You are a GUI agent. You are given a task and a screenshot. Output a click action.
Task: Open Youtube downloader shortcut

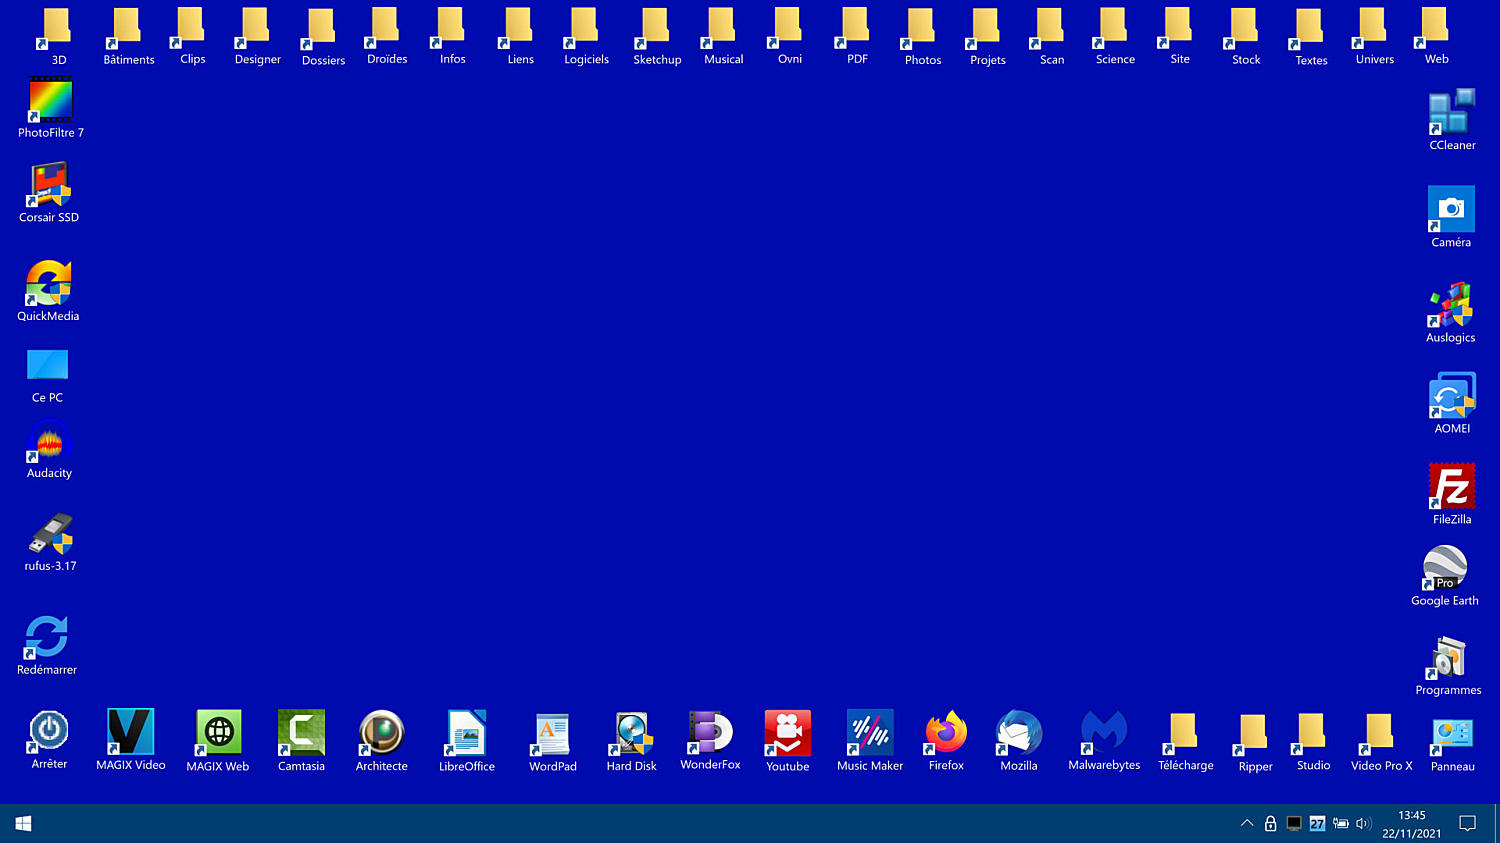(x=788, y=733)
